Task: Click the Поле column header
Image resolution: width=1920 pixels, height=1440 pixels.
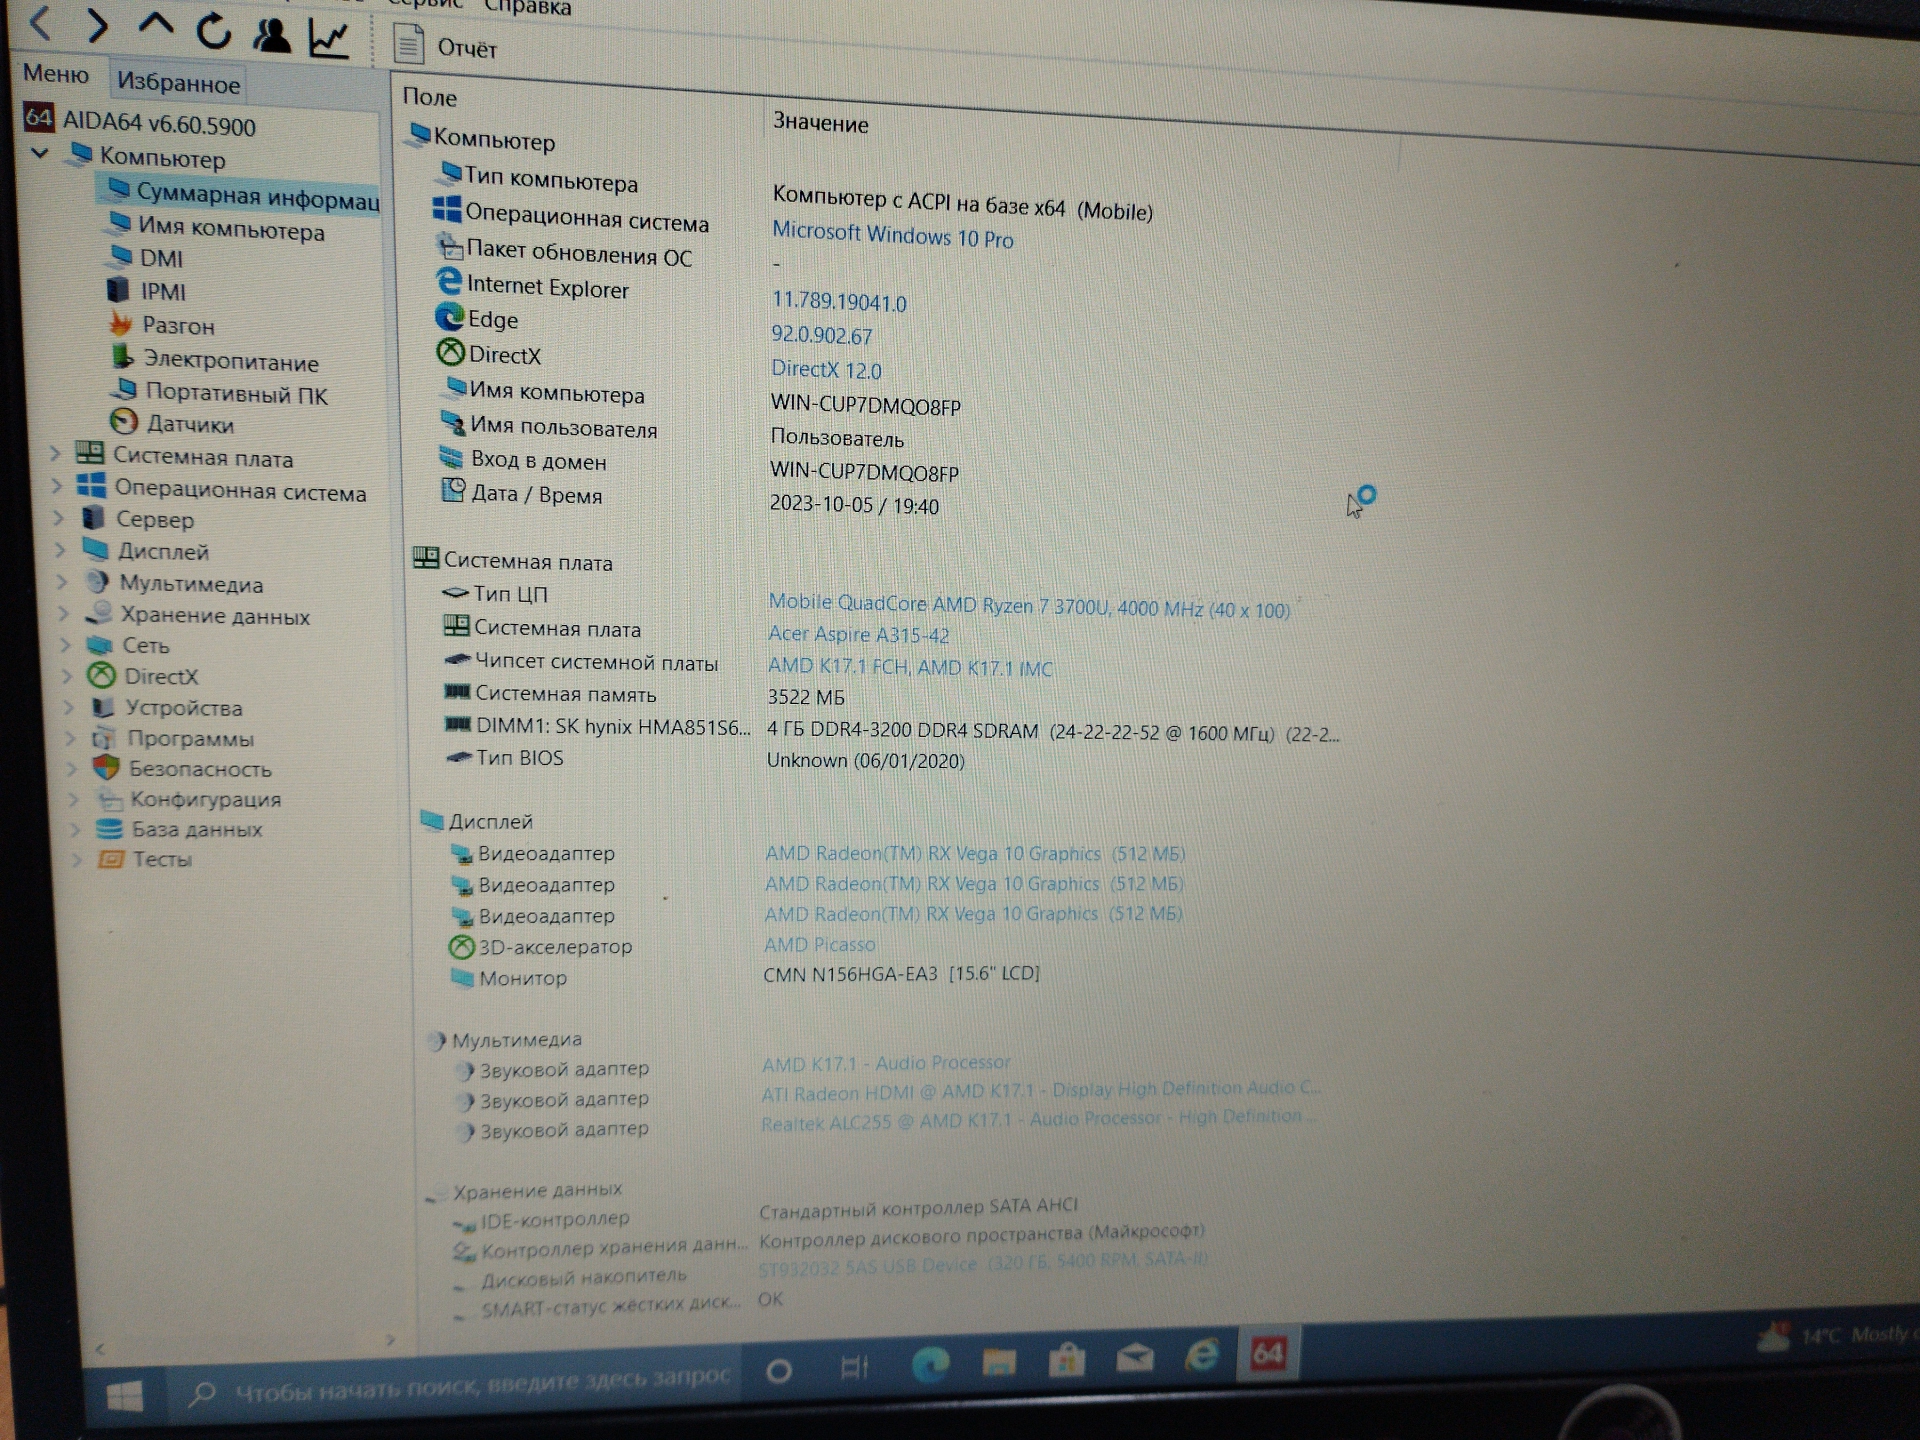Action: [x=430, y=97]
